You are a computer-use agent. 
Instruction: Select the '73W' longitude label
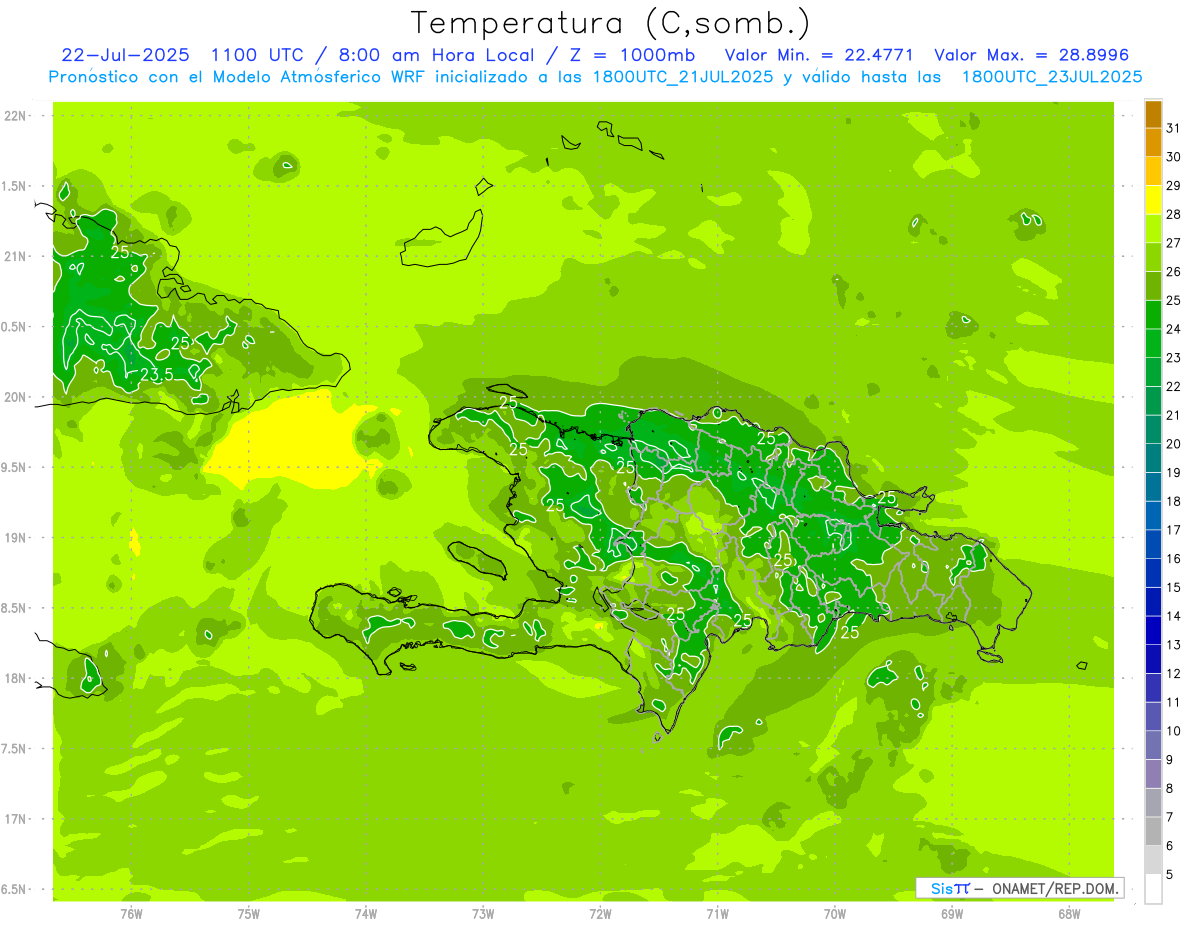[x=483, y=913]
